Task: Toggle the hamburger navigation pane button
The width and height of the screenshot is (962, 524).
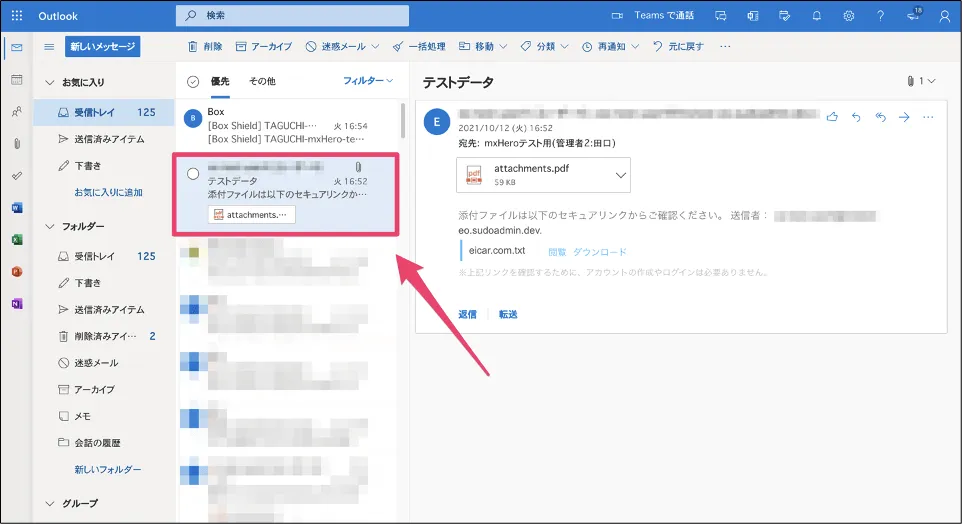Action: (x=49, y=47)
